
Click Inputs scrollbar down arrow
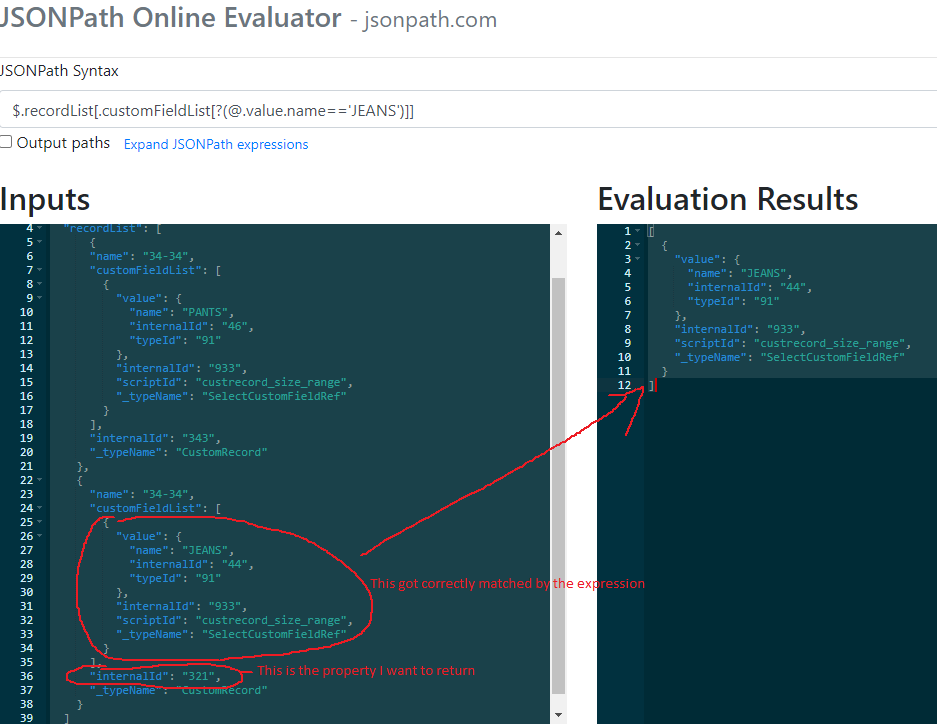(x=558, y=715)
